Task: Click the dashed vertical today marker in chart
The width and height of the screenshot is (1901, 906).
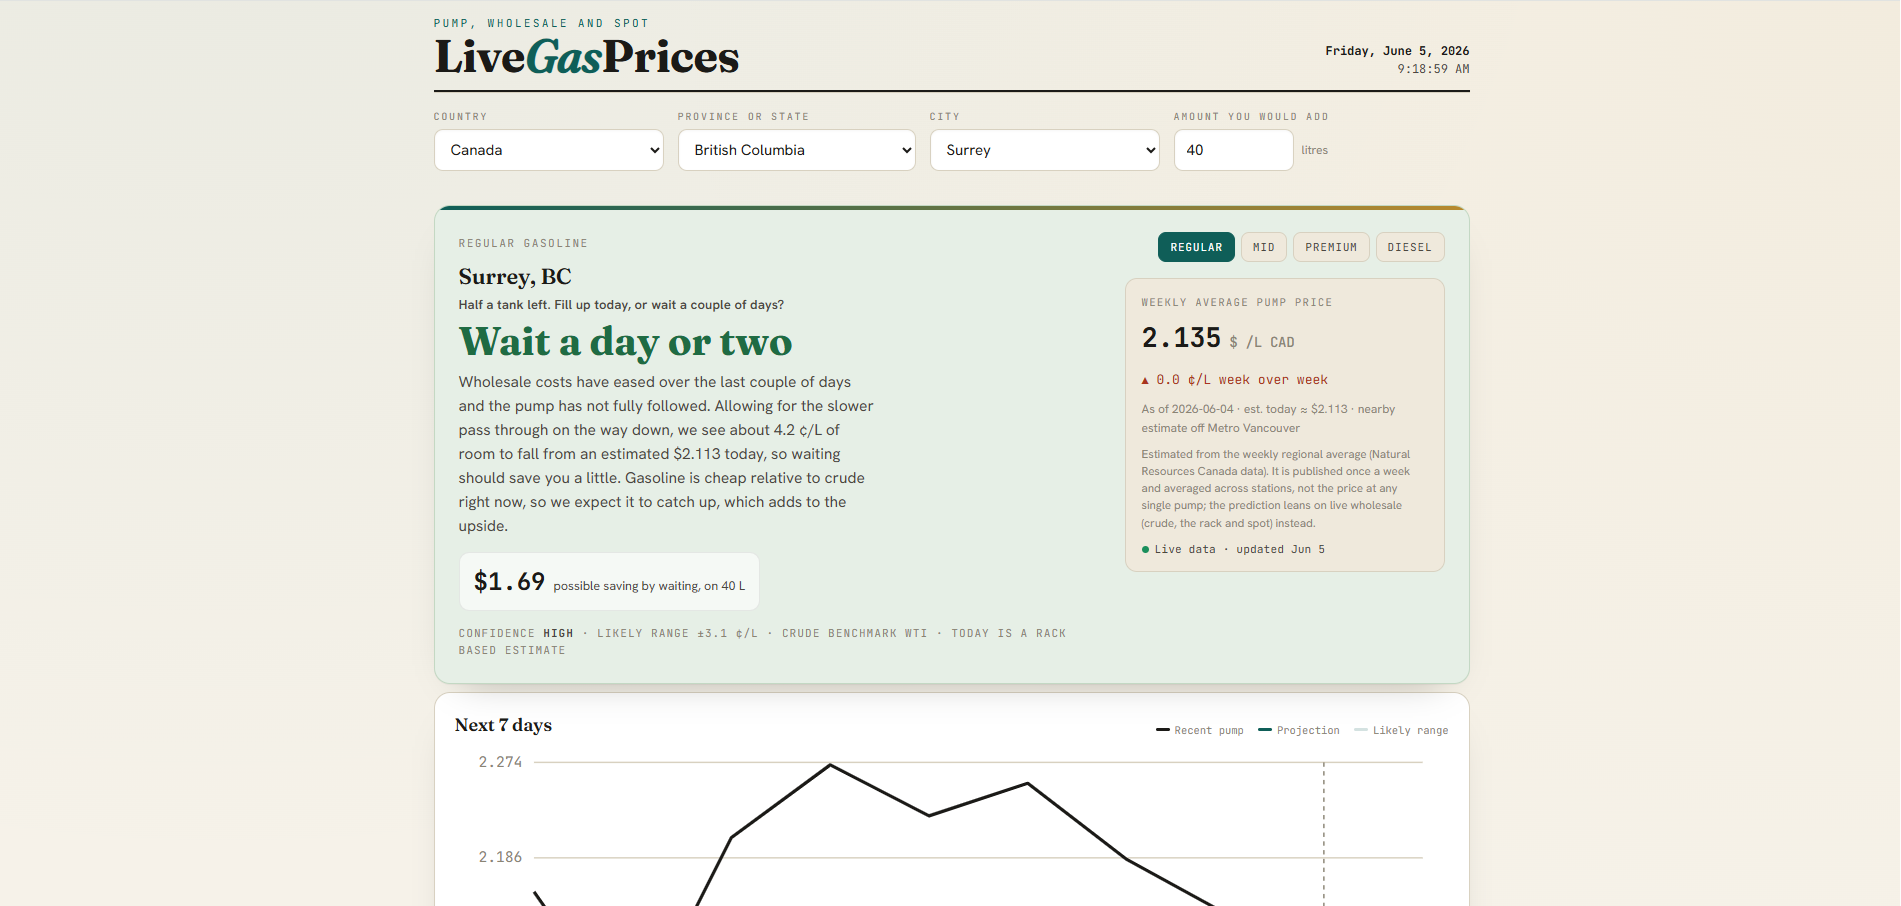Action: 1324,834
